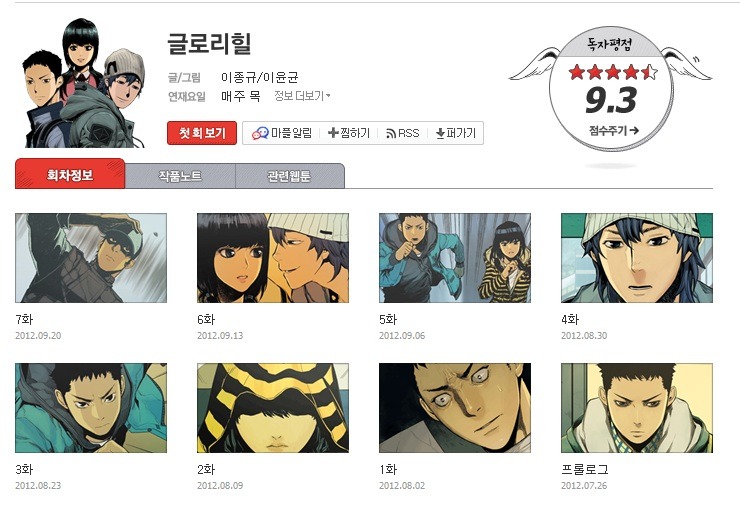Click the 마플알림 chat bubble icon
This screenshot has height=511, width=740.
(260, 133)
